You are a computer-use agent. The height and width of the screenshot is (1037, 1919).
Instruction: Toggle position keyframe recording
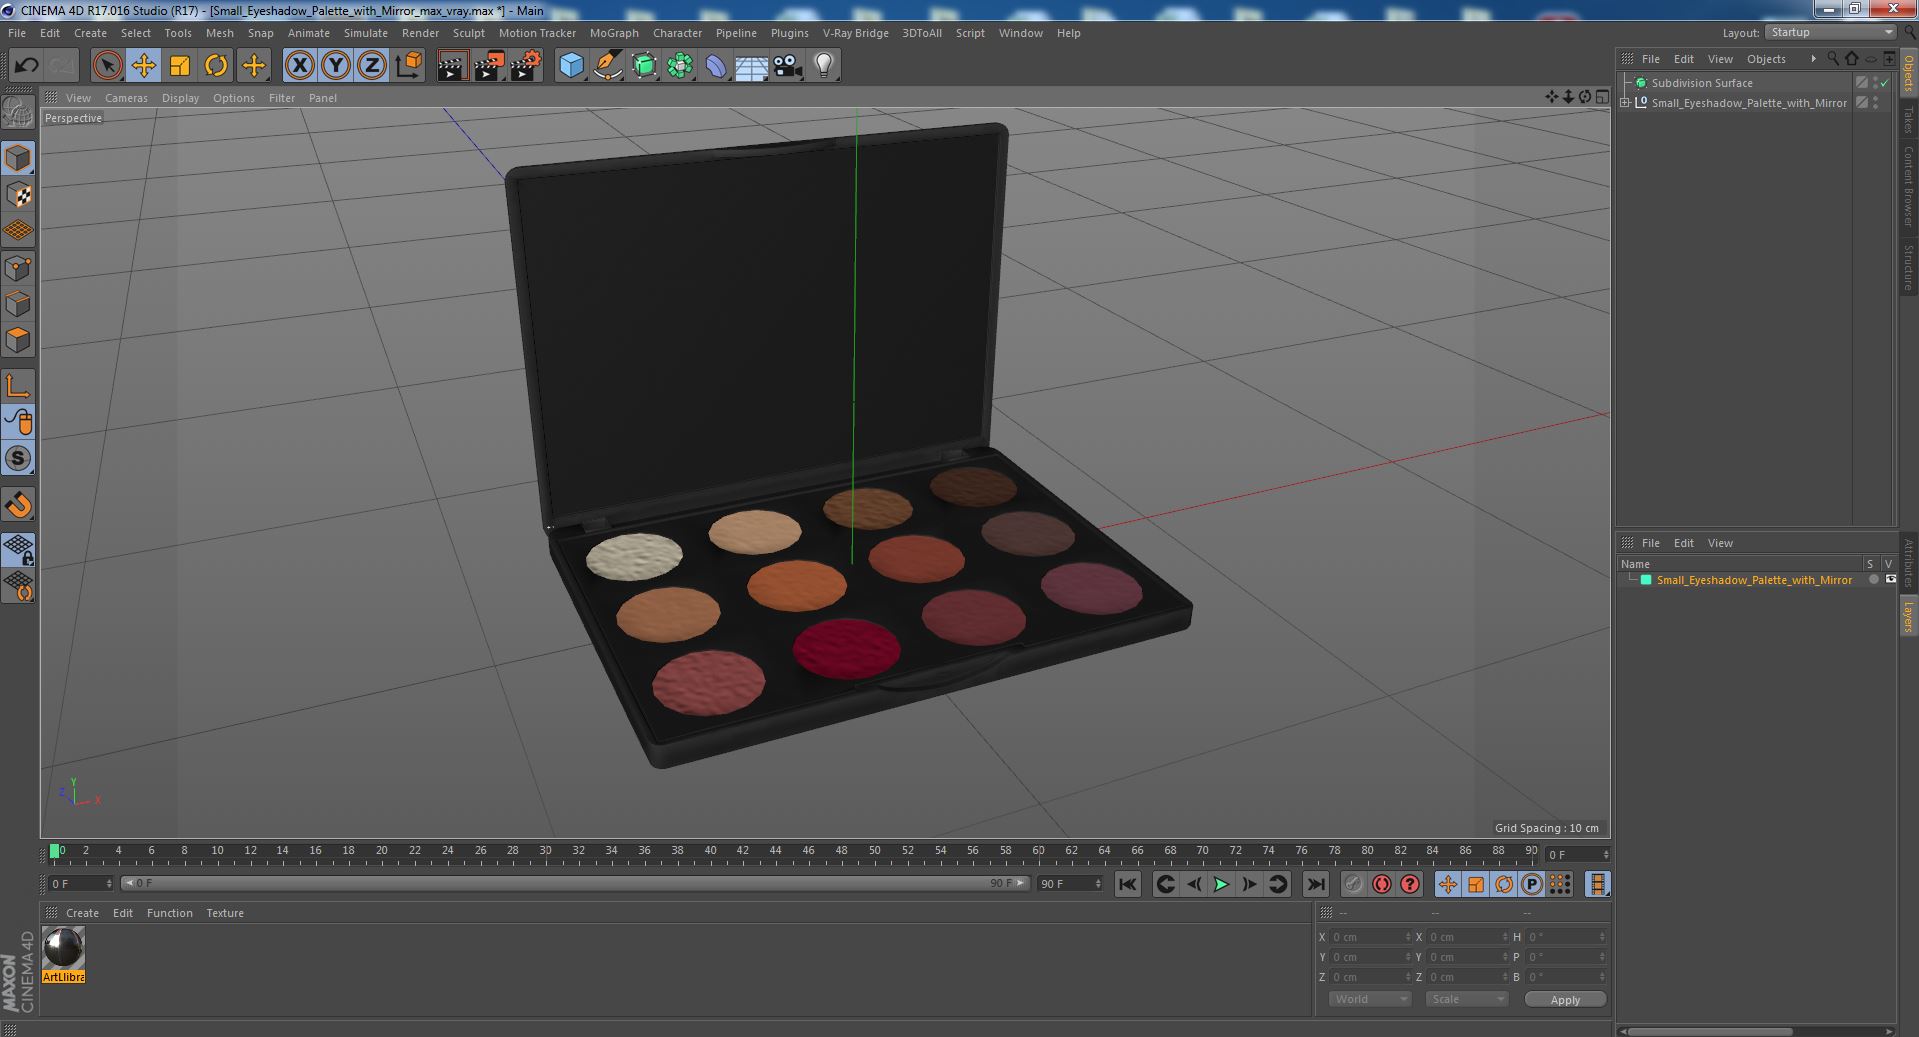tap(1447, 884)
